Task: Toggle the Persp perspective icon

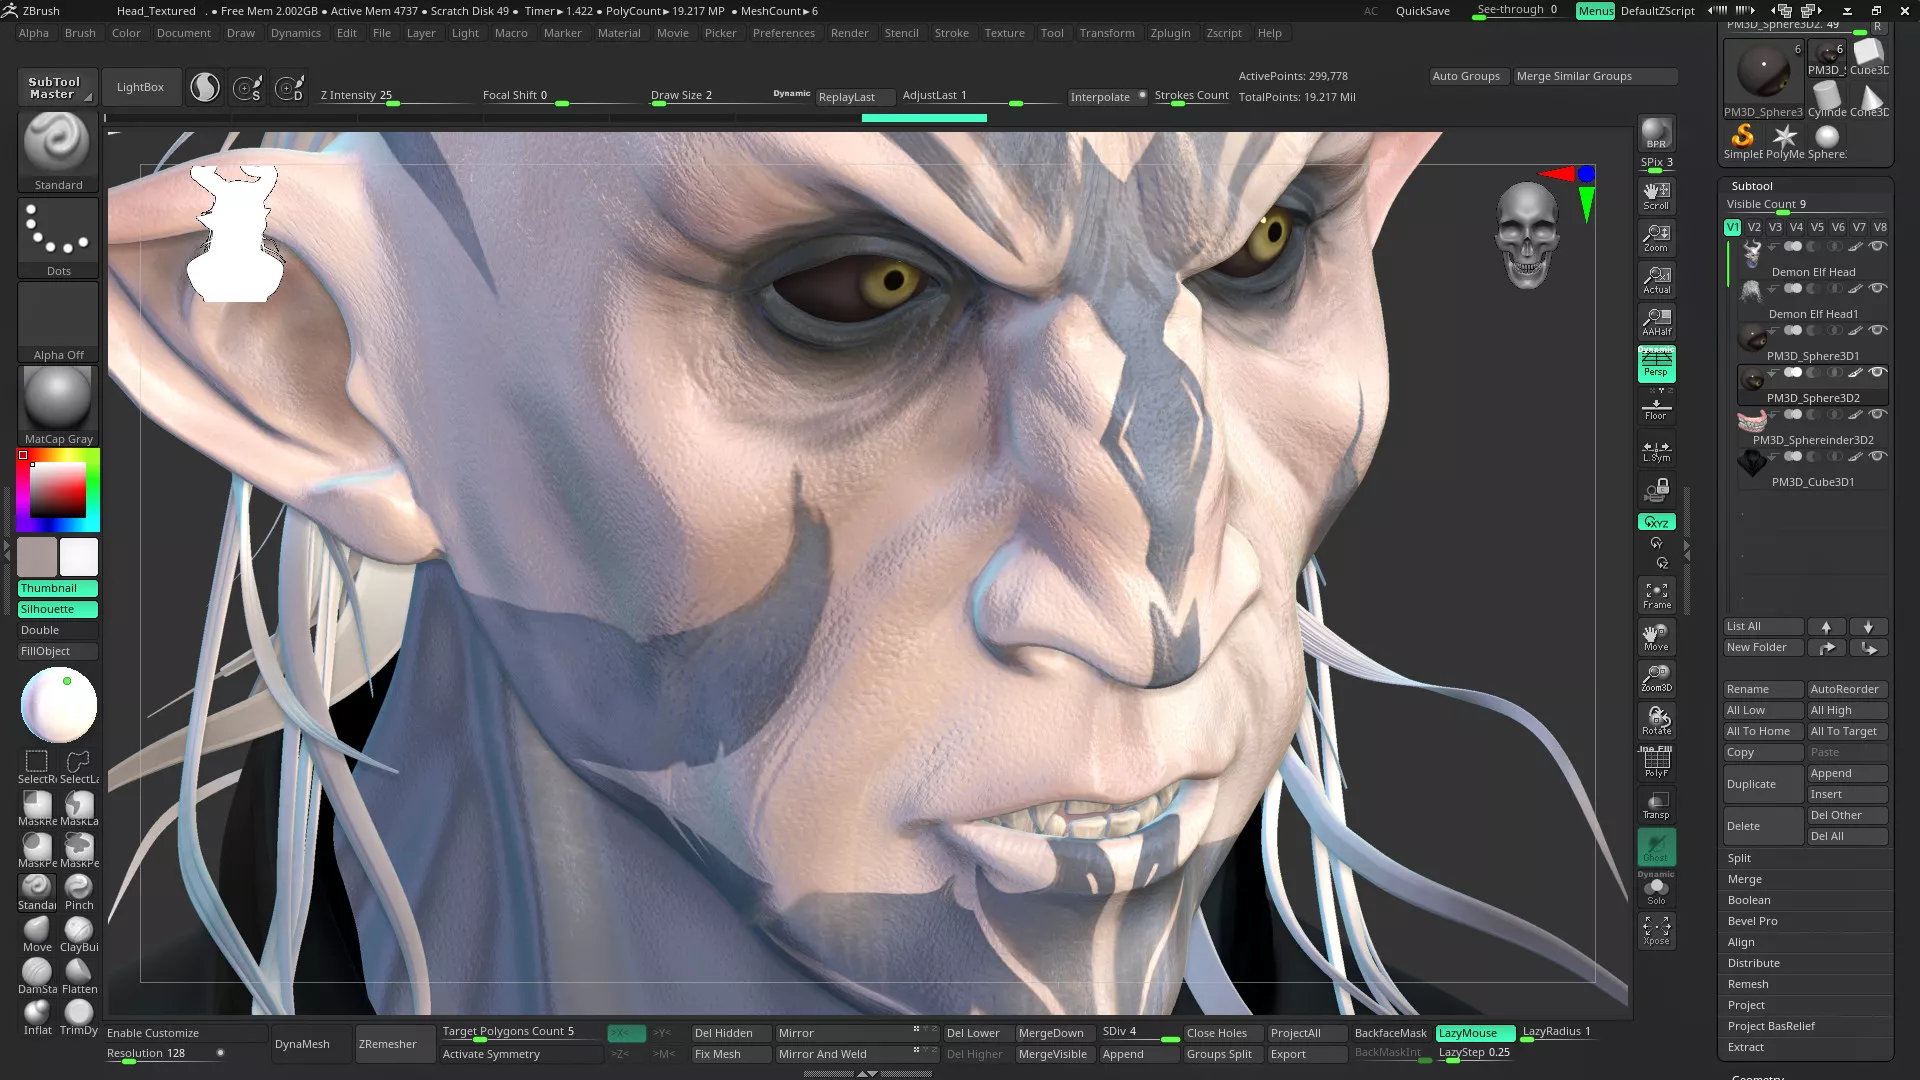Action: (1656, 364)
